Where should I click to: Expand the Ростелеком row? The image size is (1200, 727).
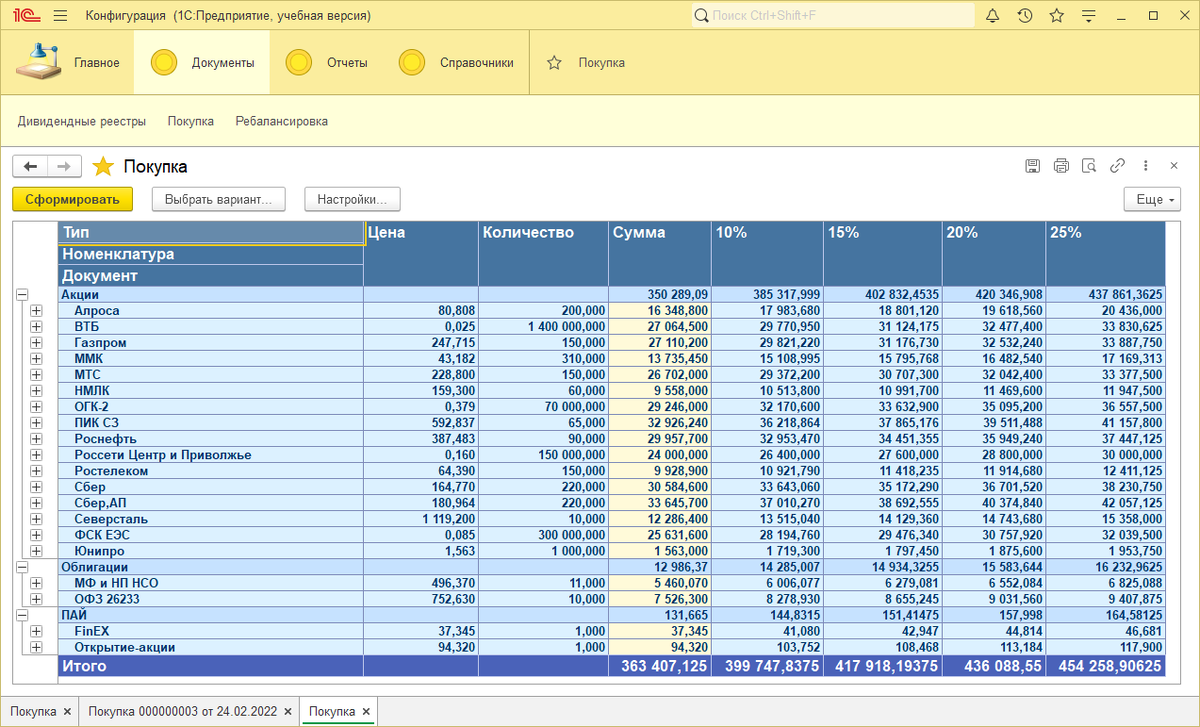(37, 471)
